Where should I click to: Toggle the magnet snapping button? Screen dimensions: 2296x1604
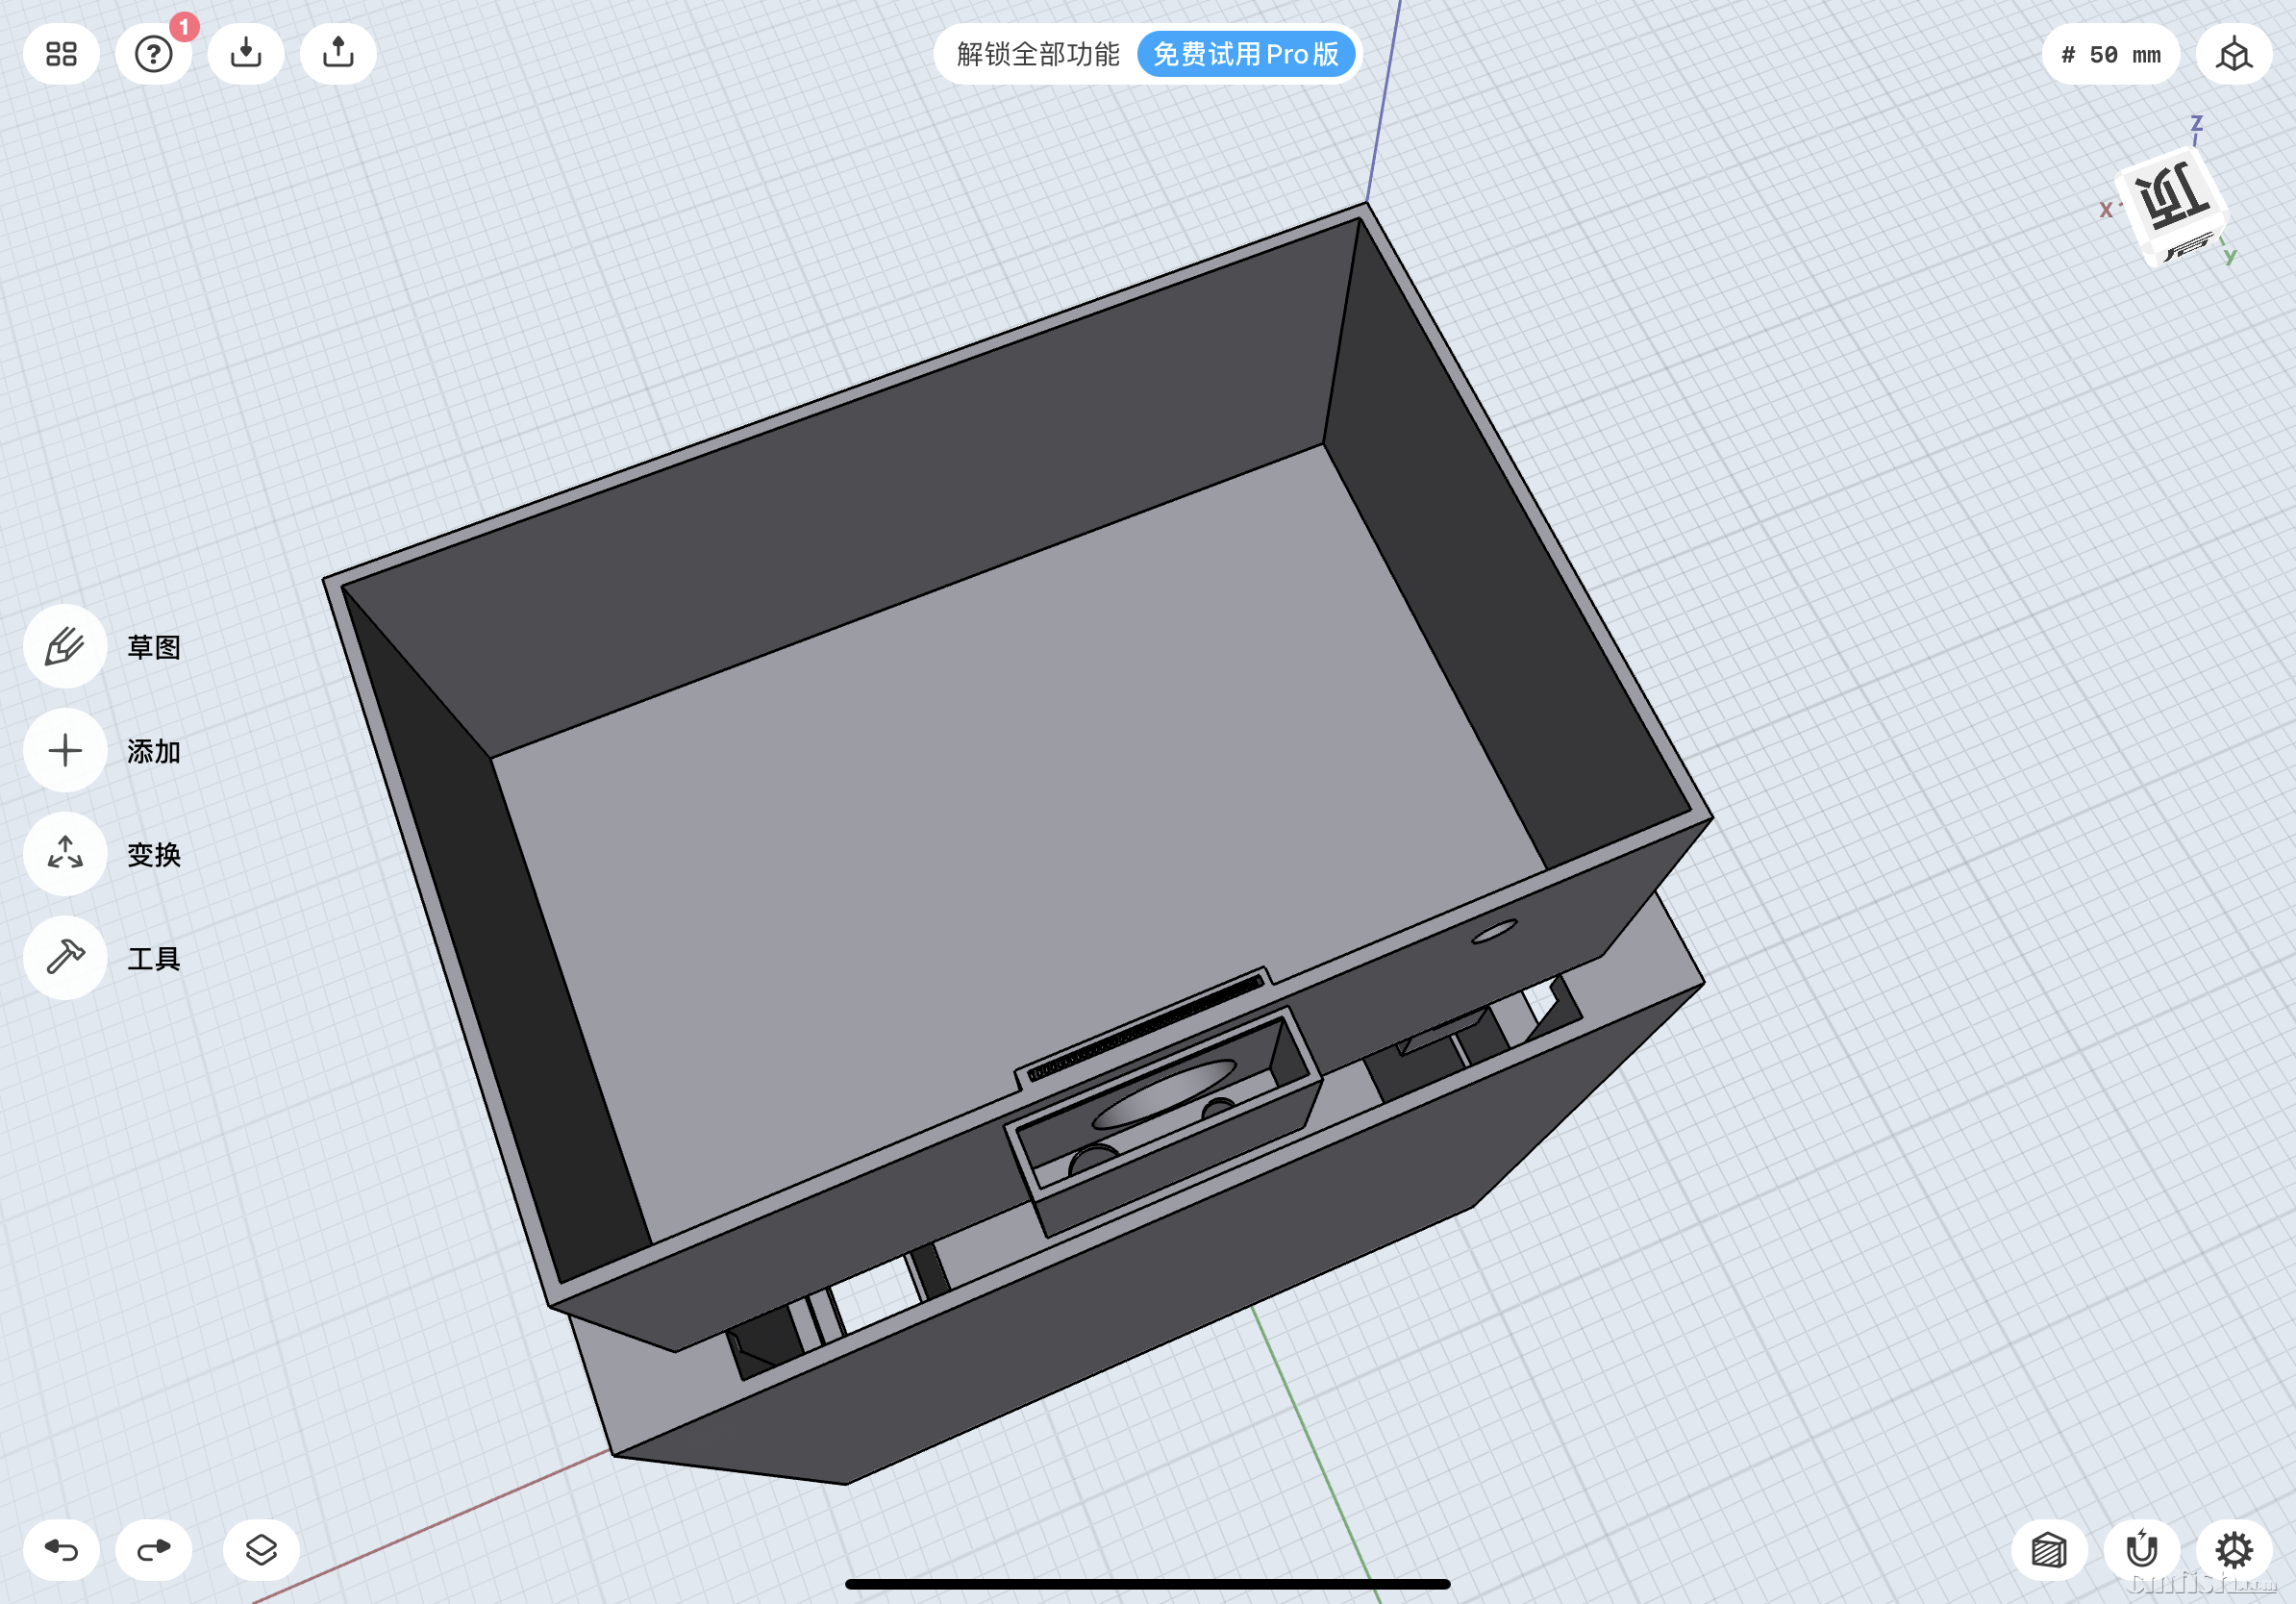2141,1549
